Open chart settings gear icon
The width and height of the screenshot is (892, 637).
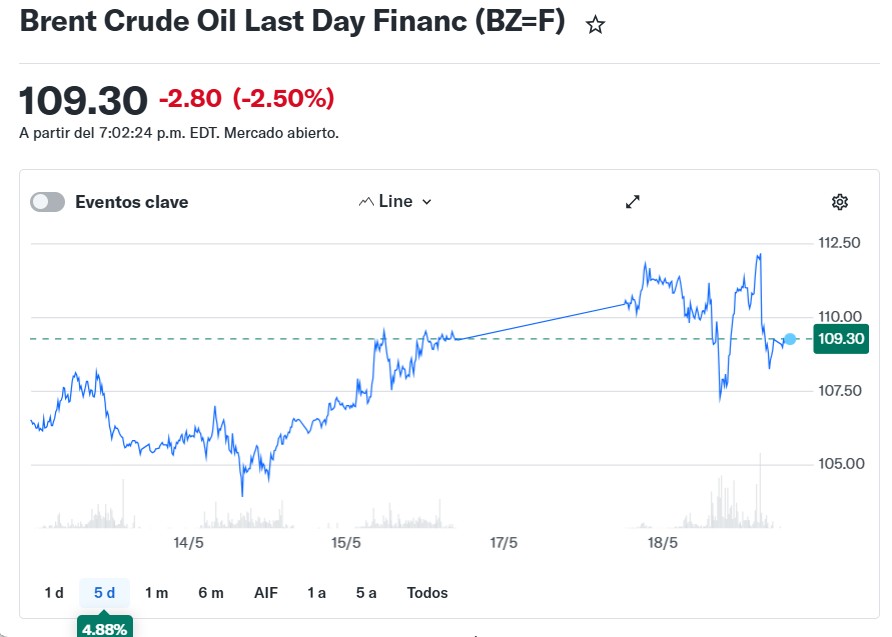pyautogui.click(x=840, y=202)
